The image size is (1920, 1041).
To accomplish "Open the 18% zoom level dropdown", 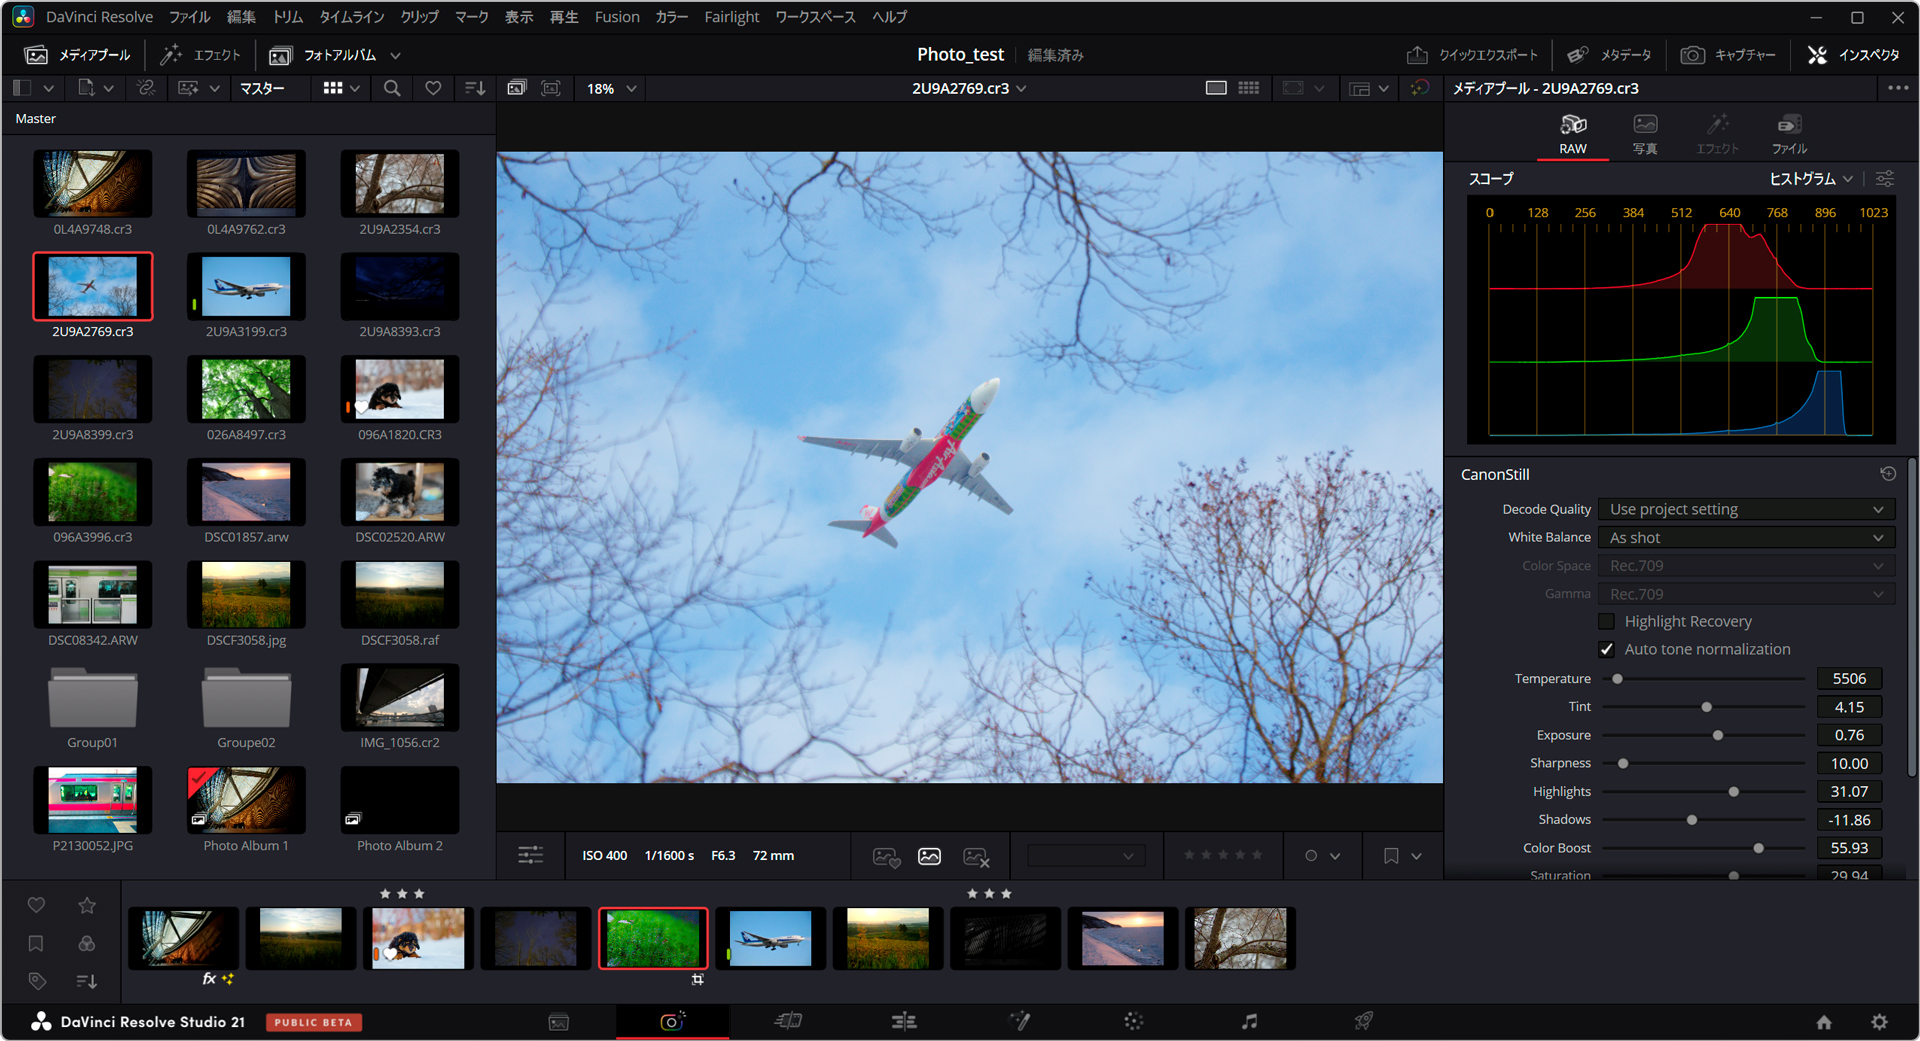I will 611,88.
